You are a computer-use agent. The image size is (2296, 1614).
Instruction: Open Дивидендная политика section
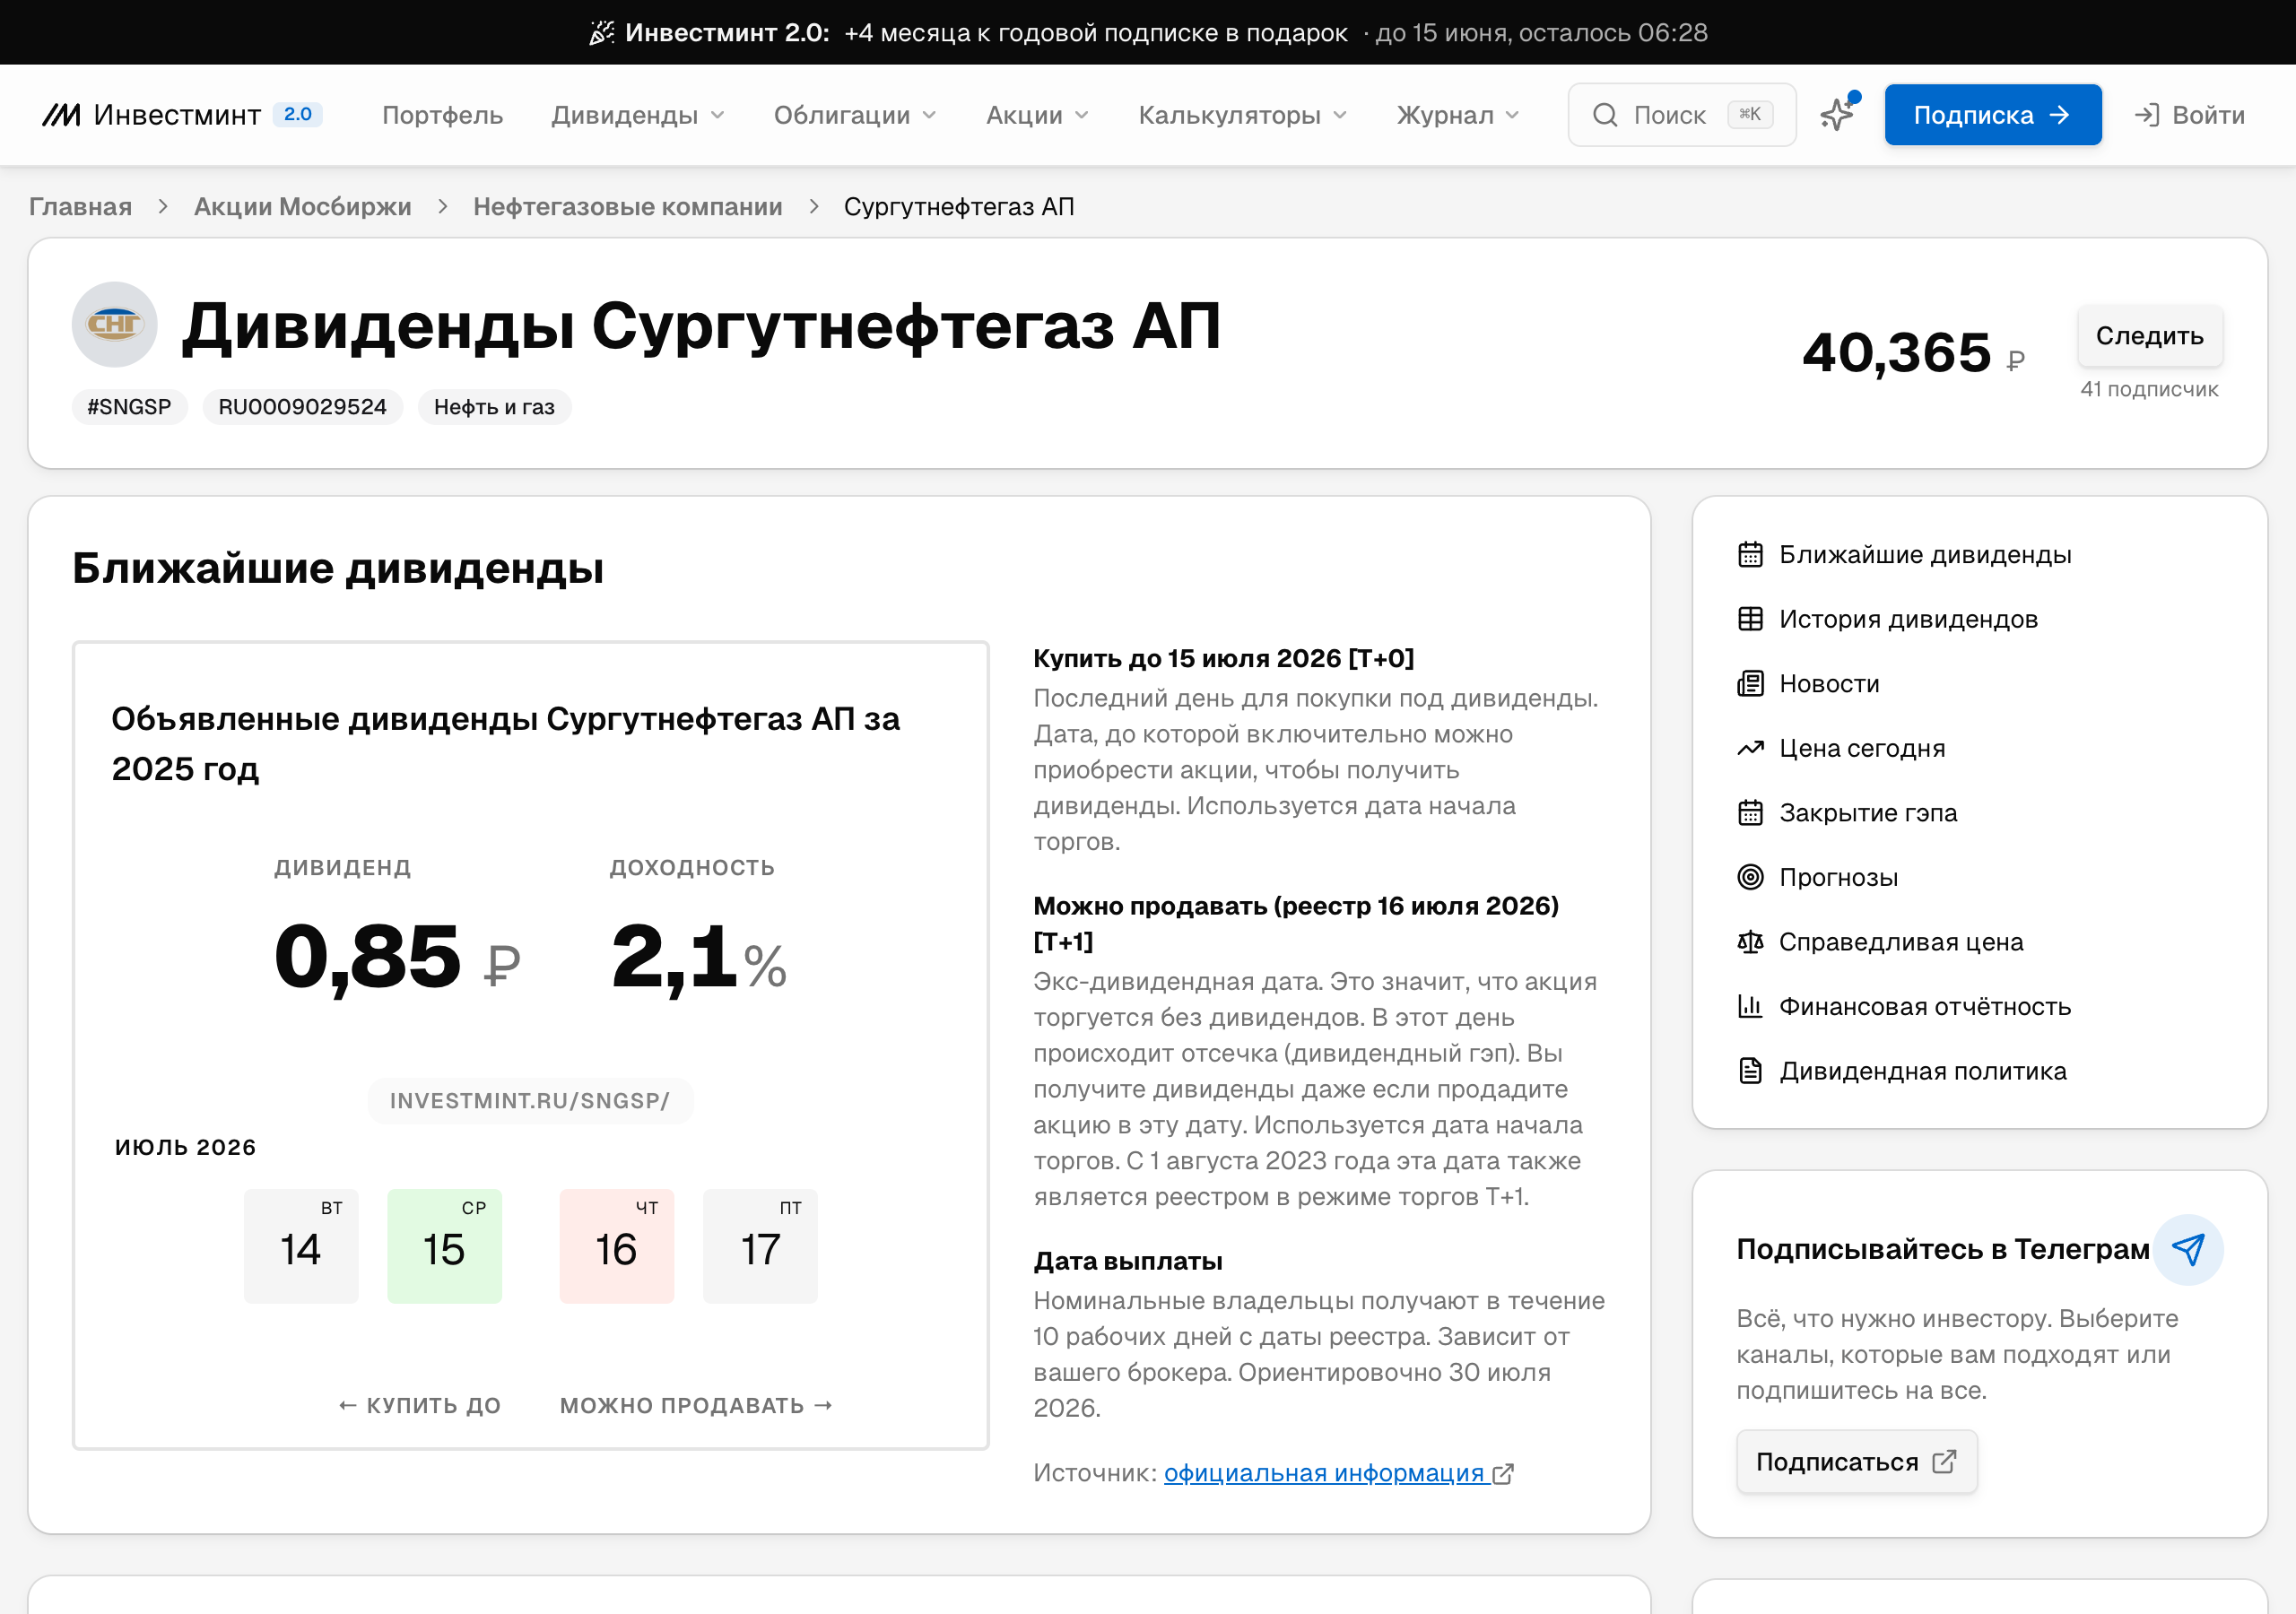click(1922, 1070)
